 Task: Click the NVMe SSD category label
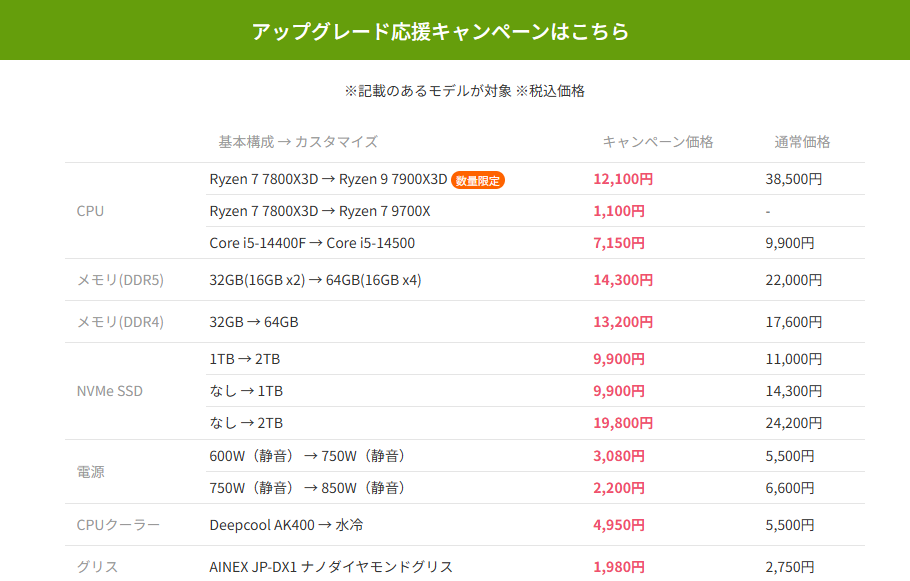click(109, 390)
